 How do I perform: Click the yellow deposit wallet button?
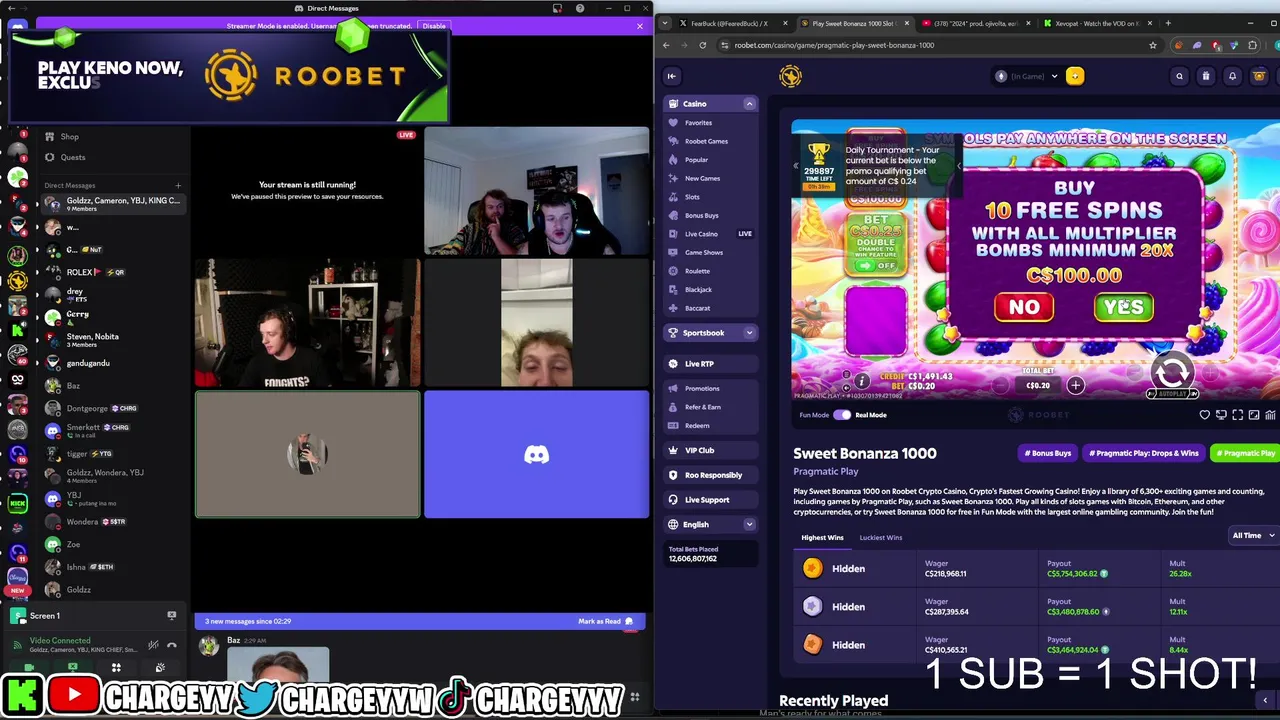1075,76
